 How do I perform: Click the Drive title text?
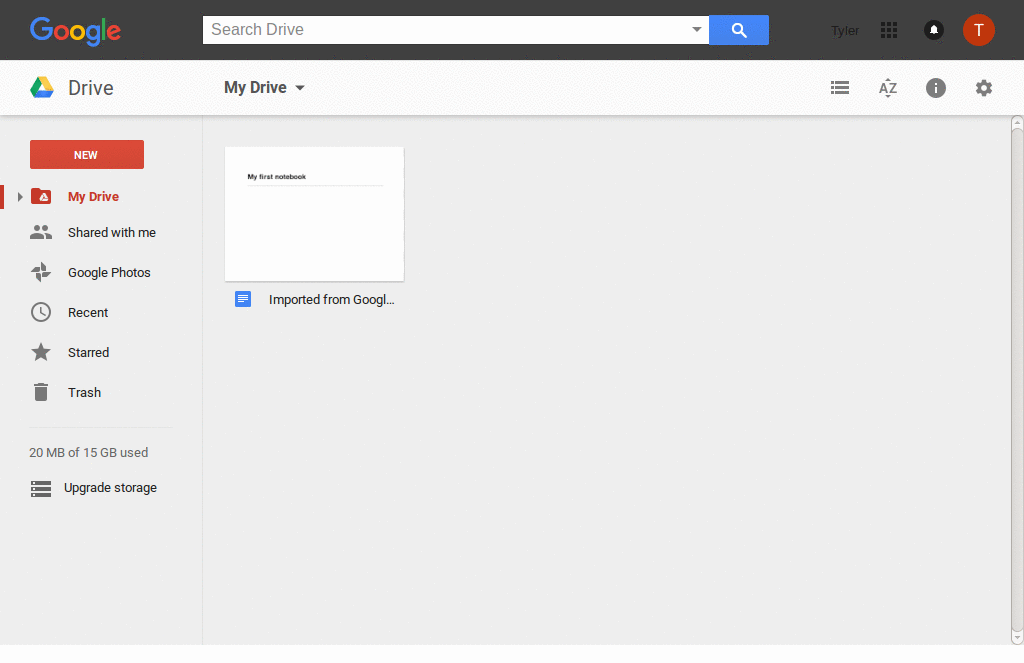pyautogui.click(x=91, y=88)
